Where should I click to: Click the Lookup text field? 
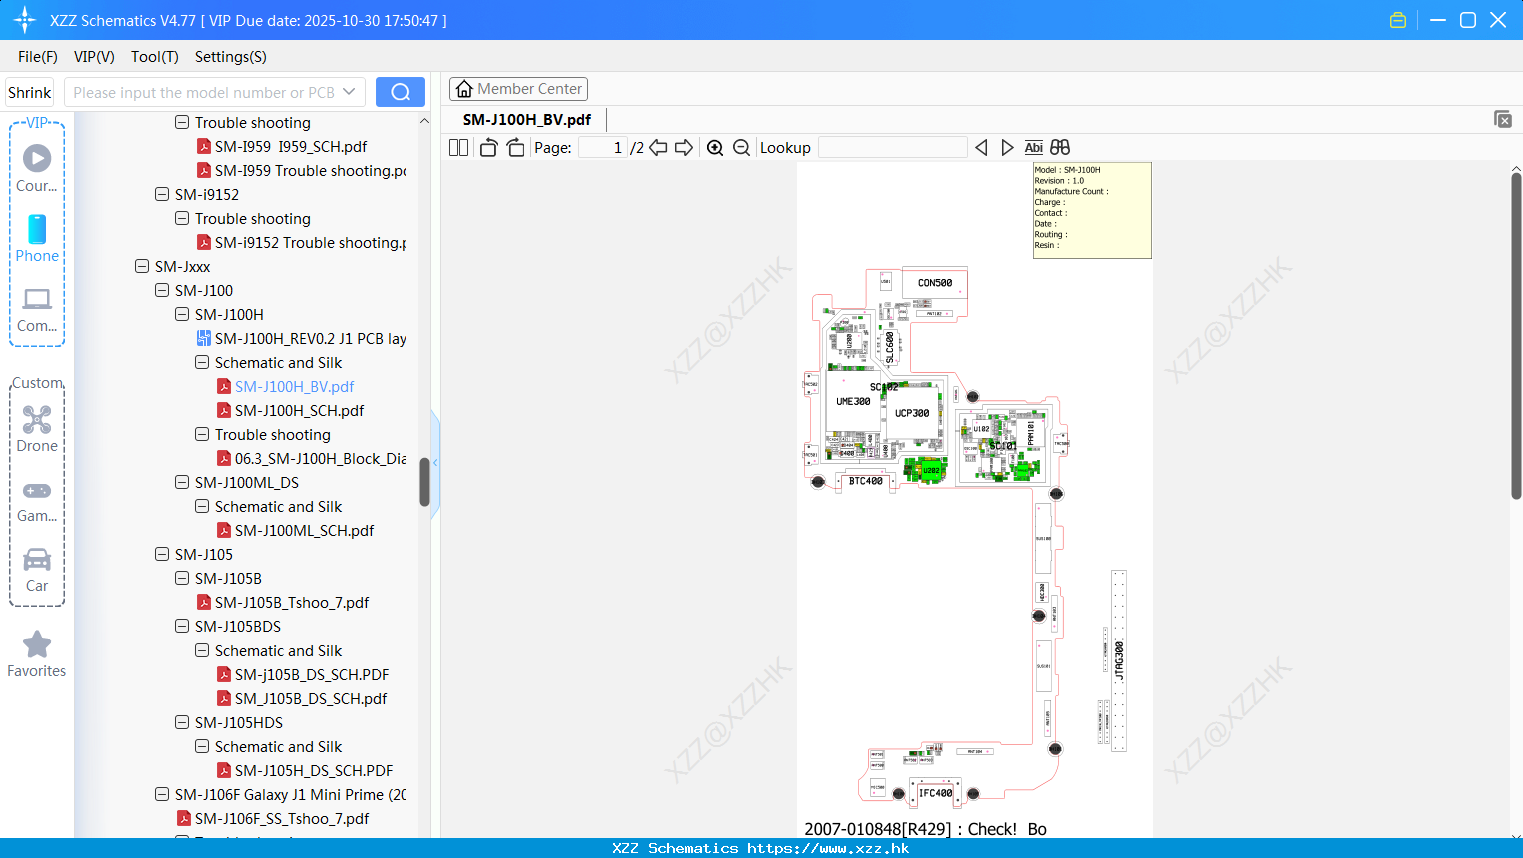(x=893, y=148)
